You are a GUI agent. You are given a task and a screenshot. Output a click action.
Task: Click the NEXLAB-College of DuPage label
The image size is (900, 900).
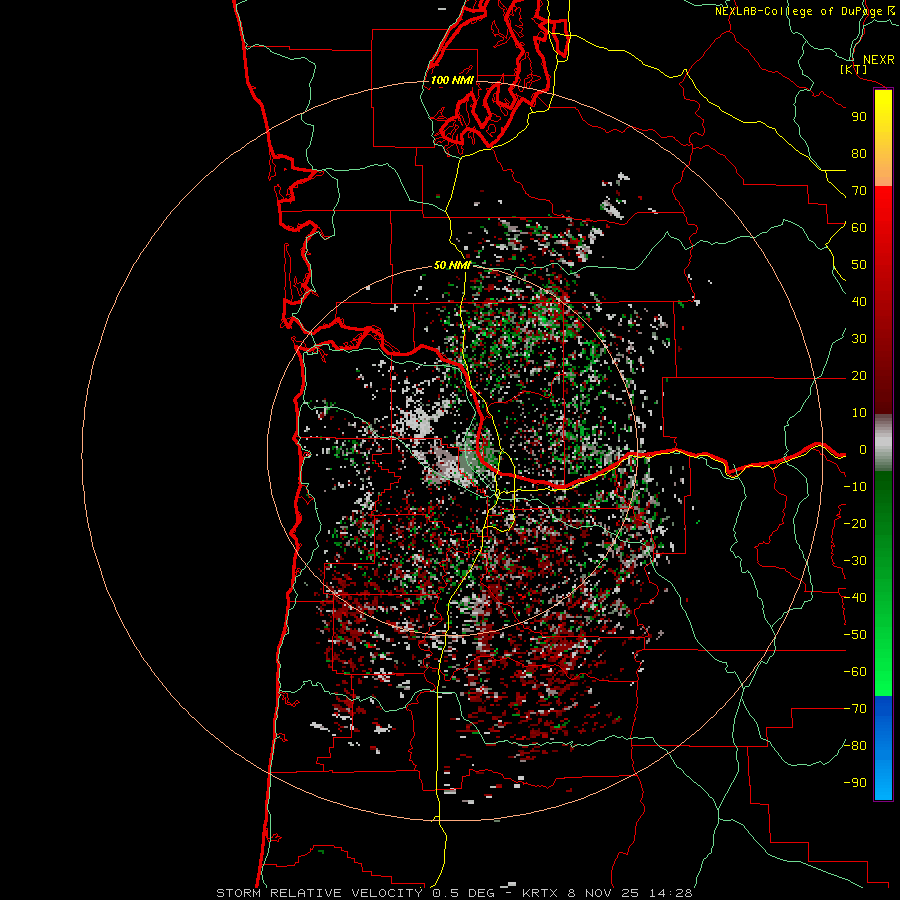(x=799, y=11)
